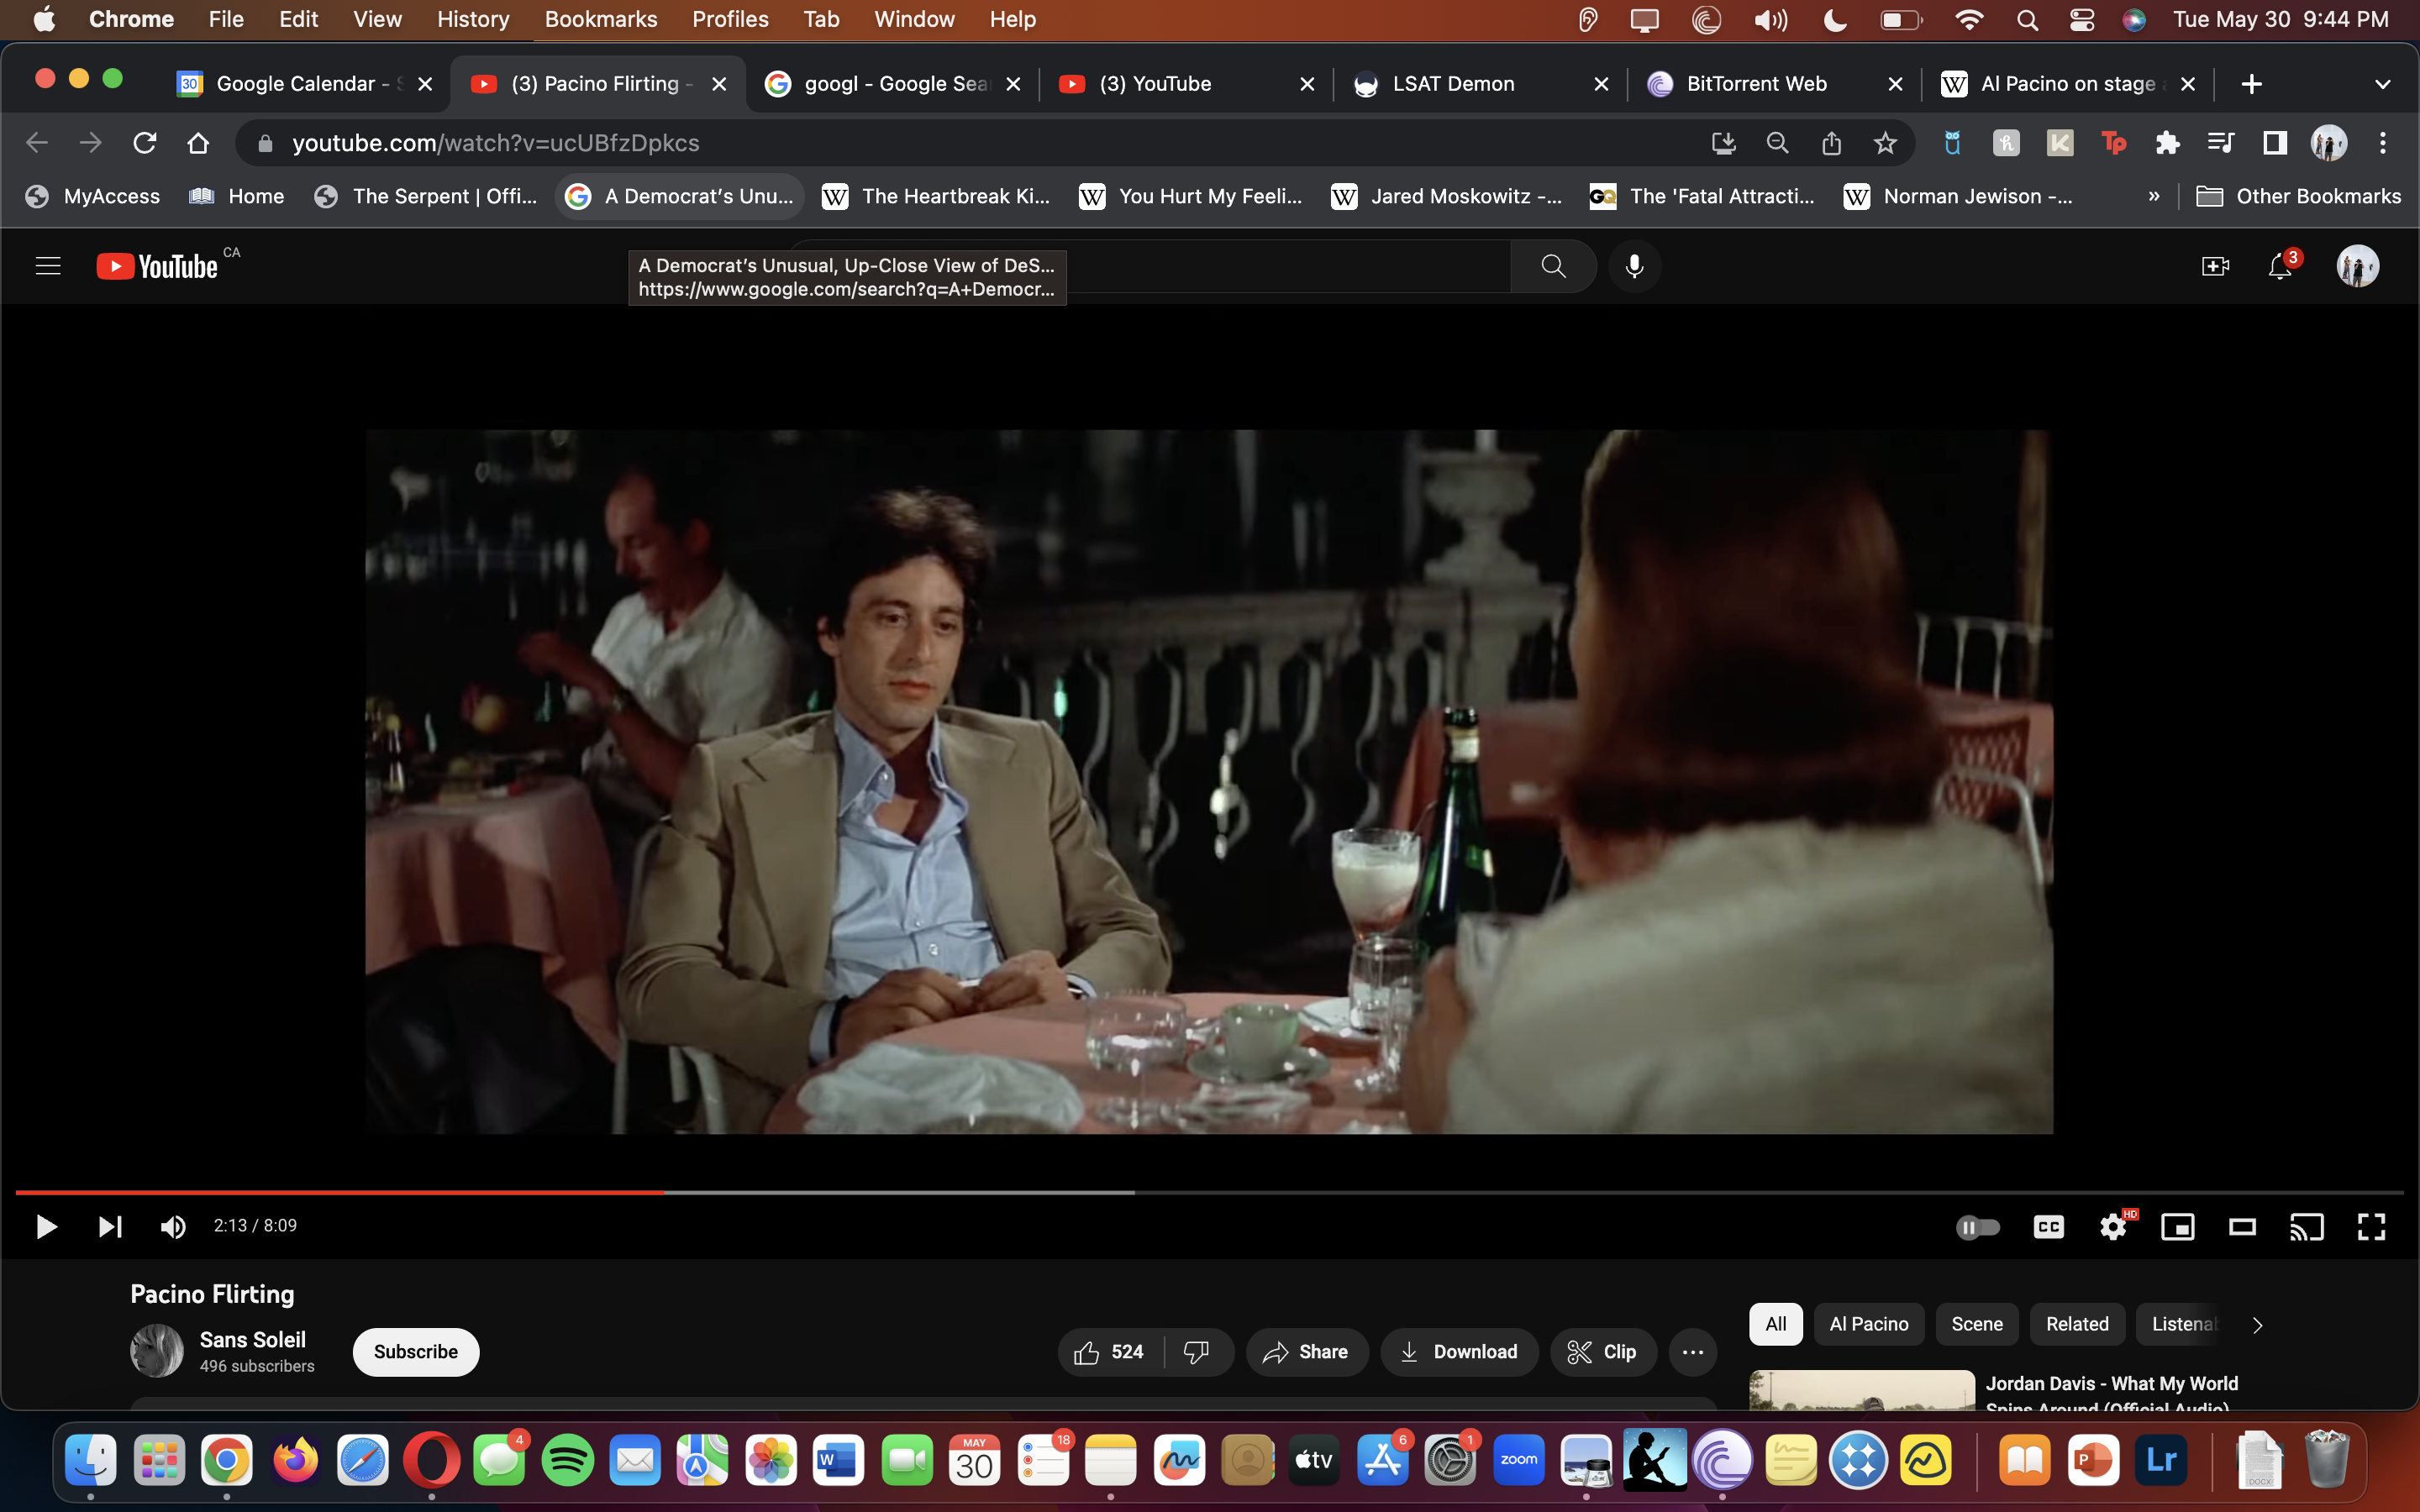Expand the tab search dropdown
The height and width of the screenshot is (1512, 2420).
tap(2382, 84)
